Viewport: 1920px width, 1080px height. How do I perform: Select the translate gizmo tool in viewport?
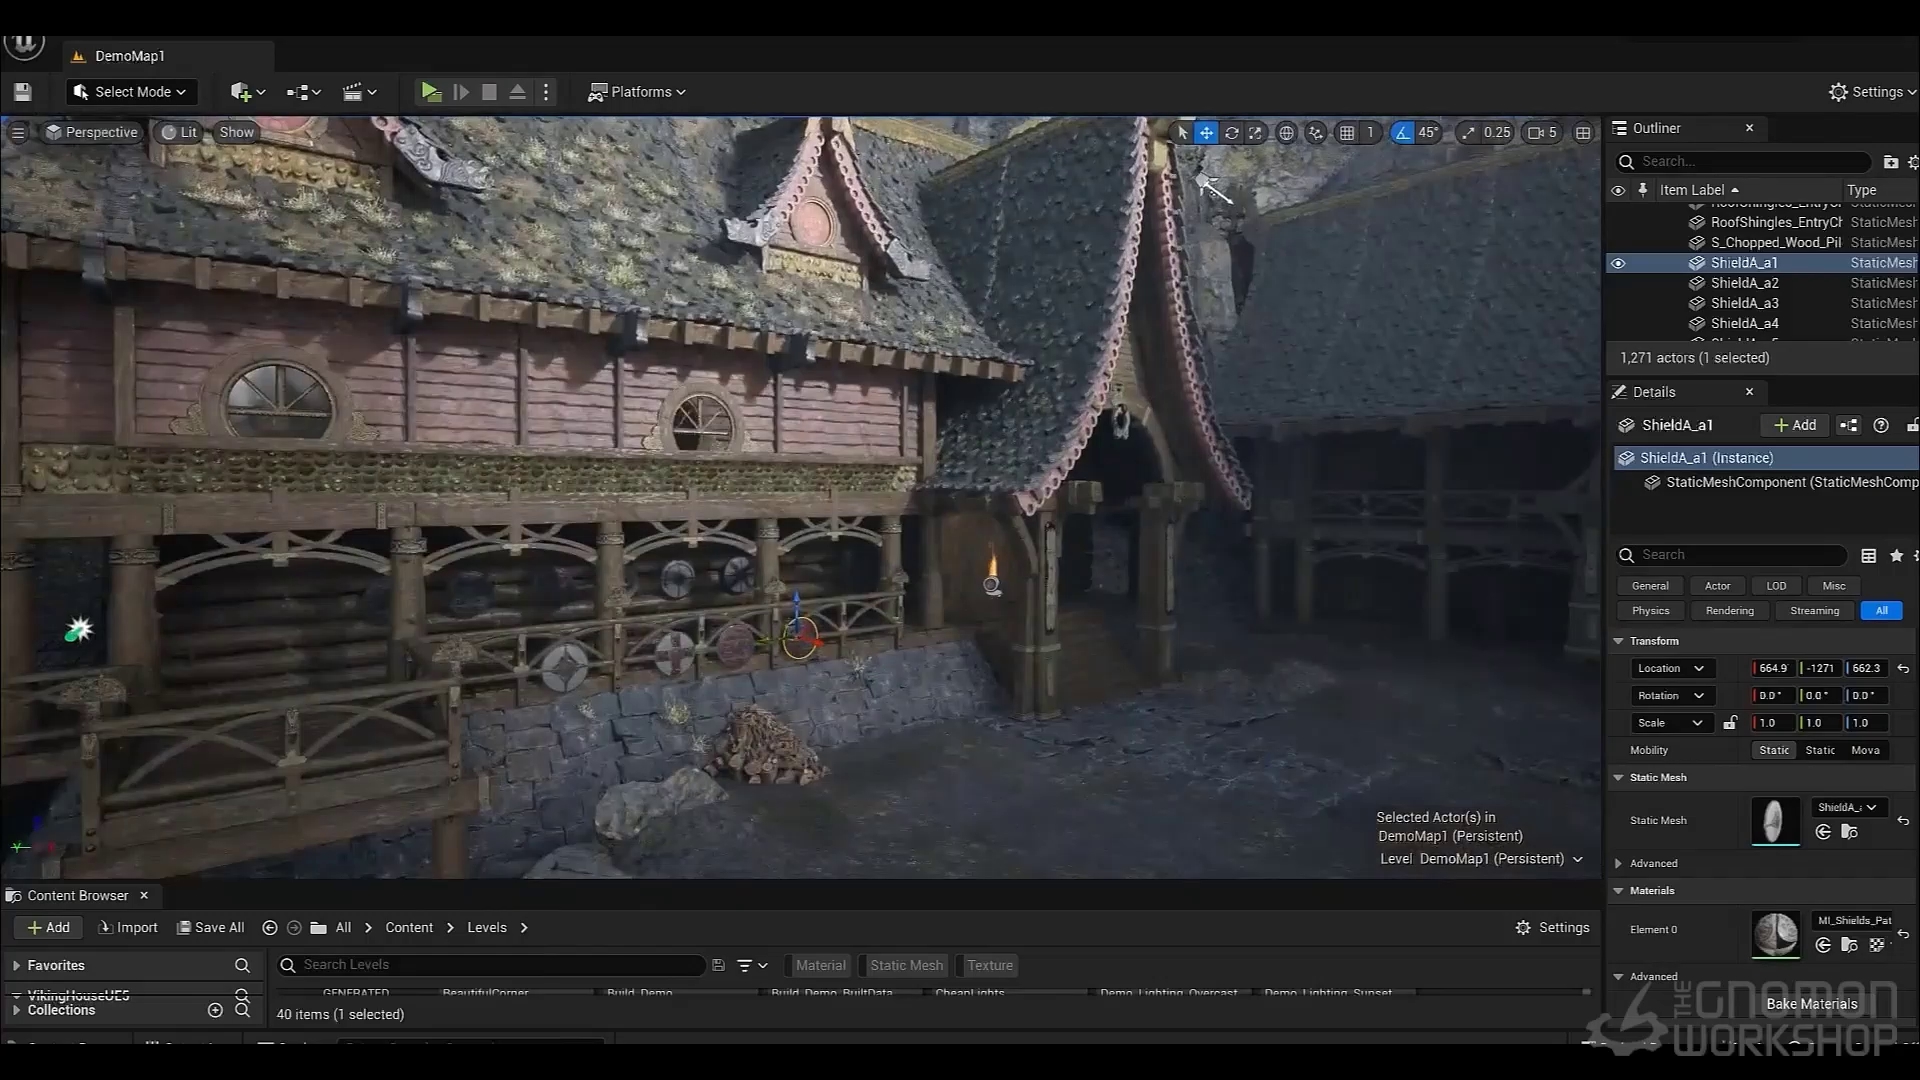pos(1207,132)
